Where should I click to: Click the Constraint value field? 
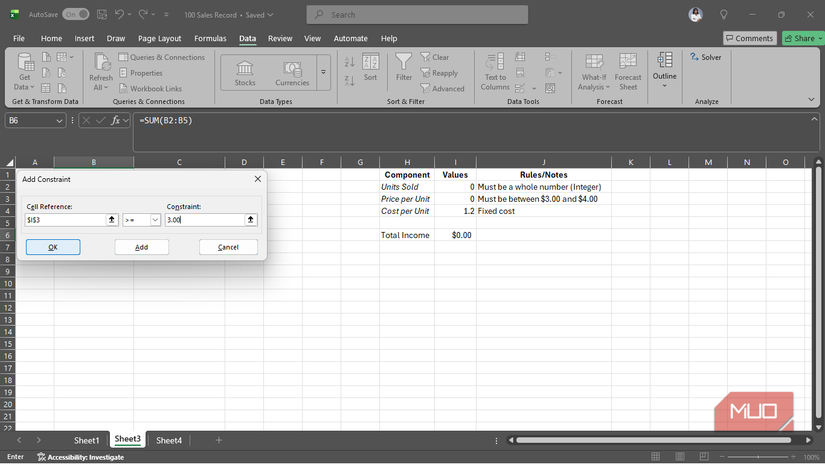point(205,220)
